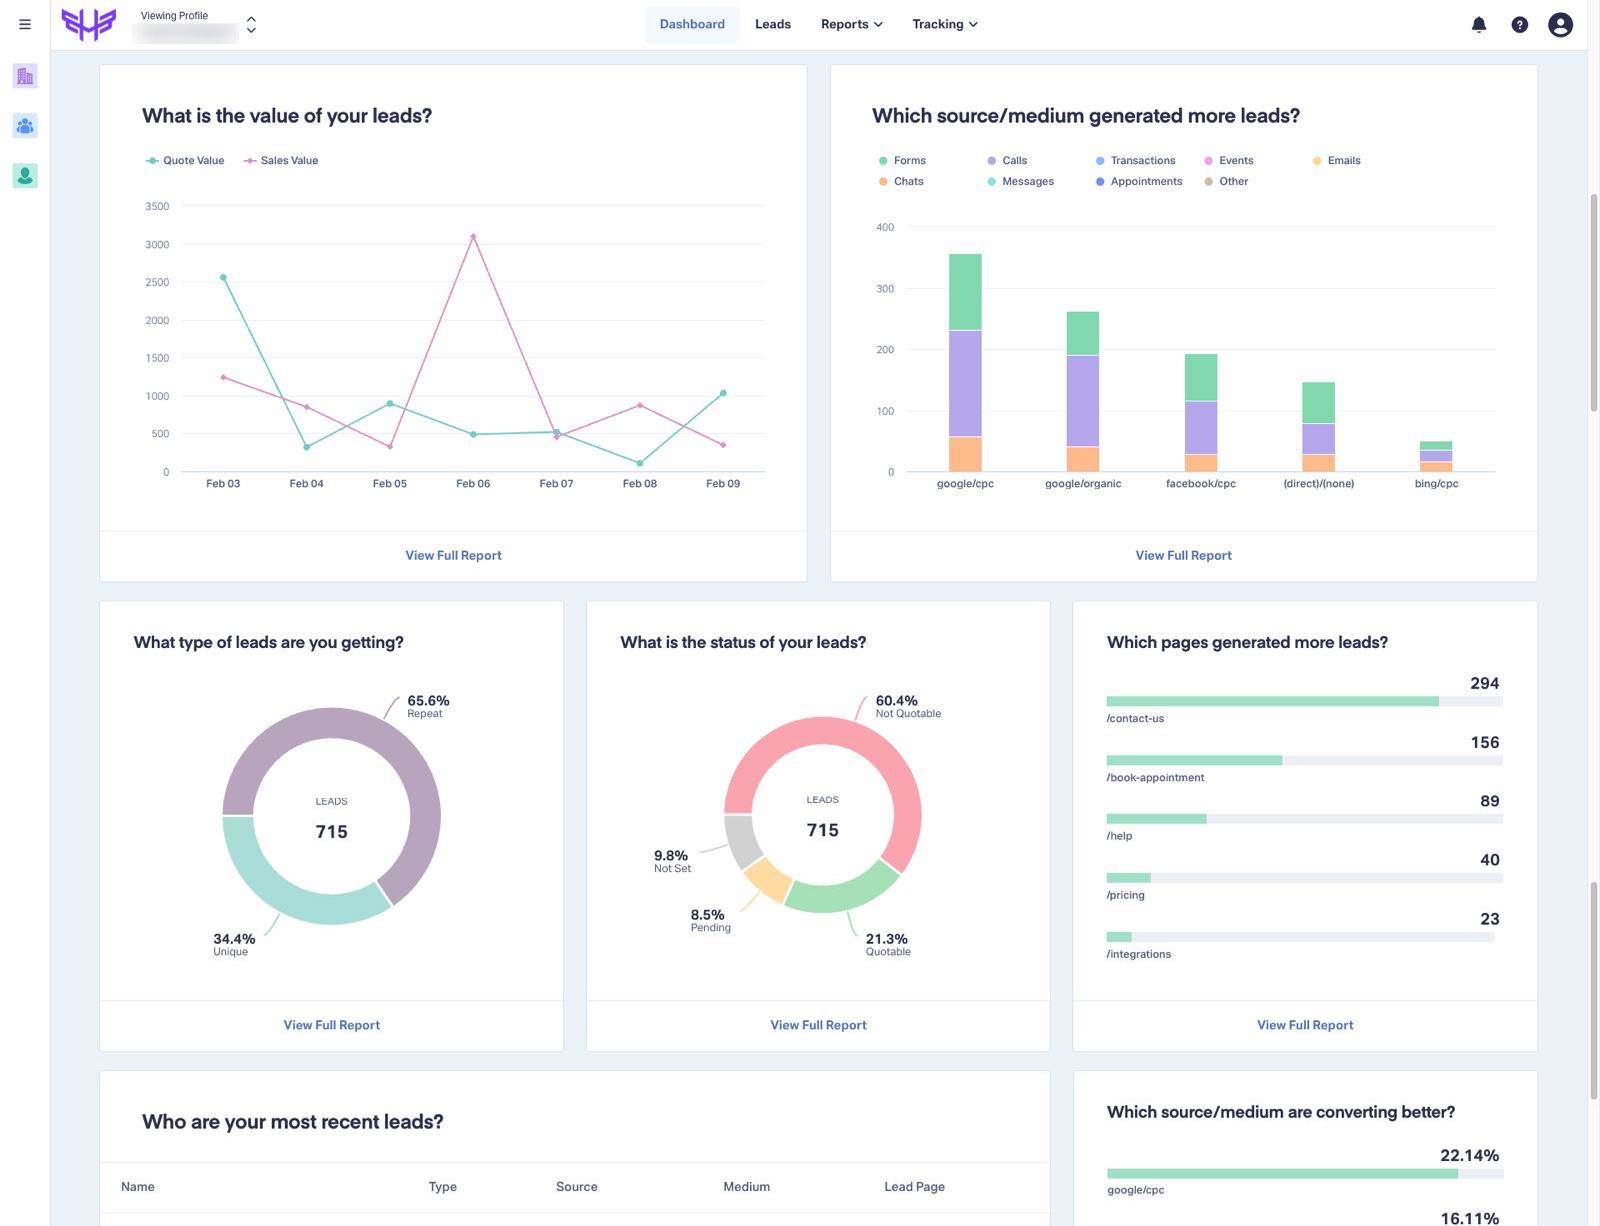Screen dimensions: 1600x1226
Task: View Full Report for lead status chart
Action: [x=818, y=1025]
